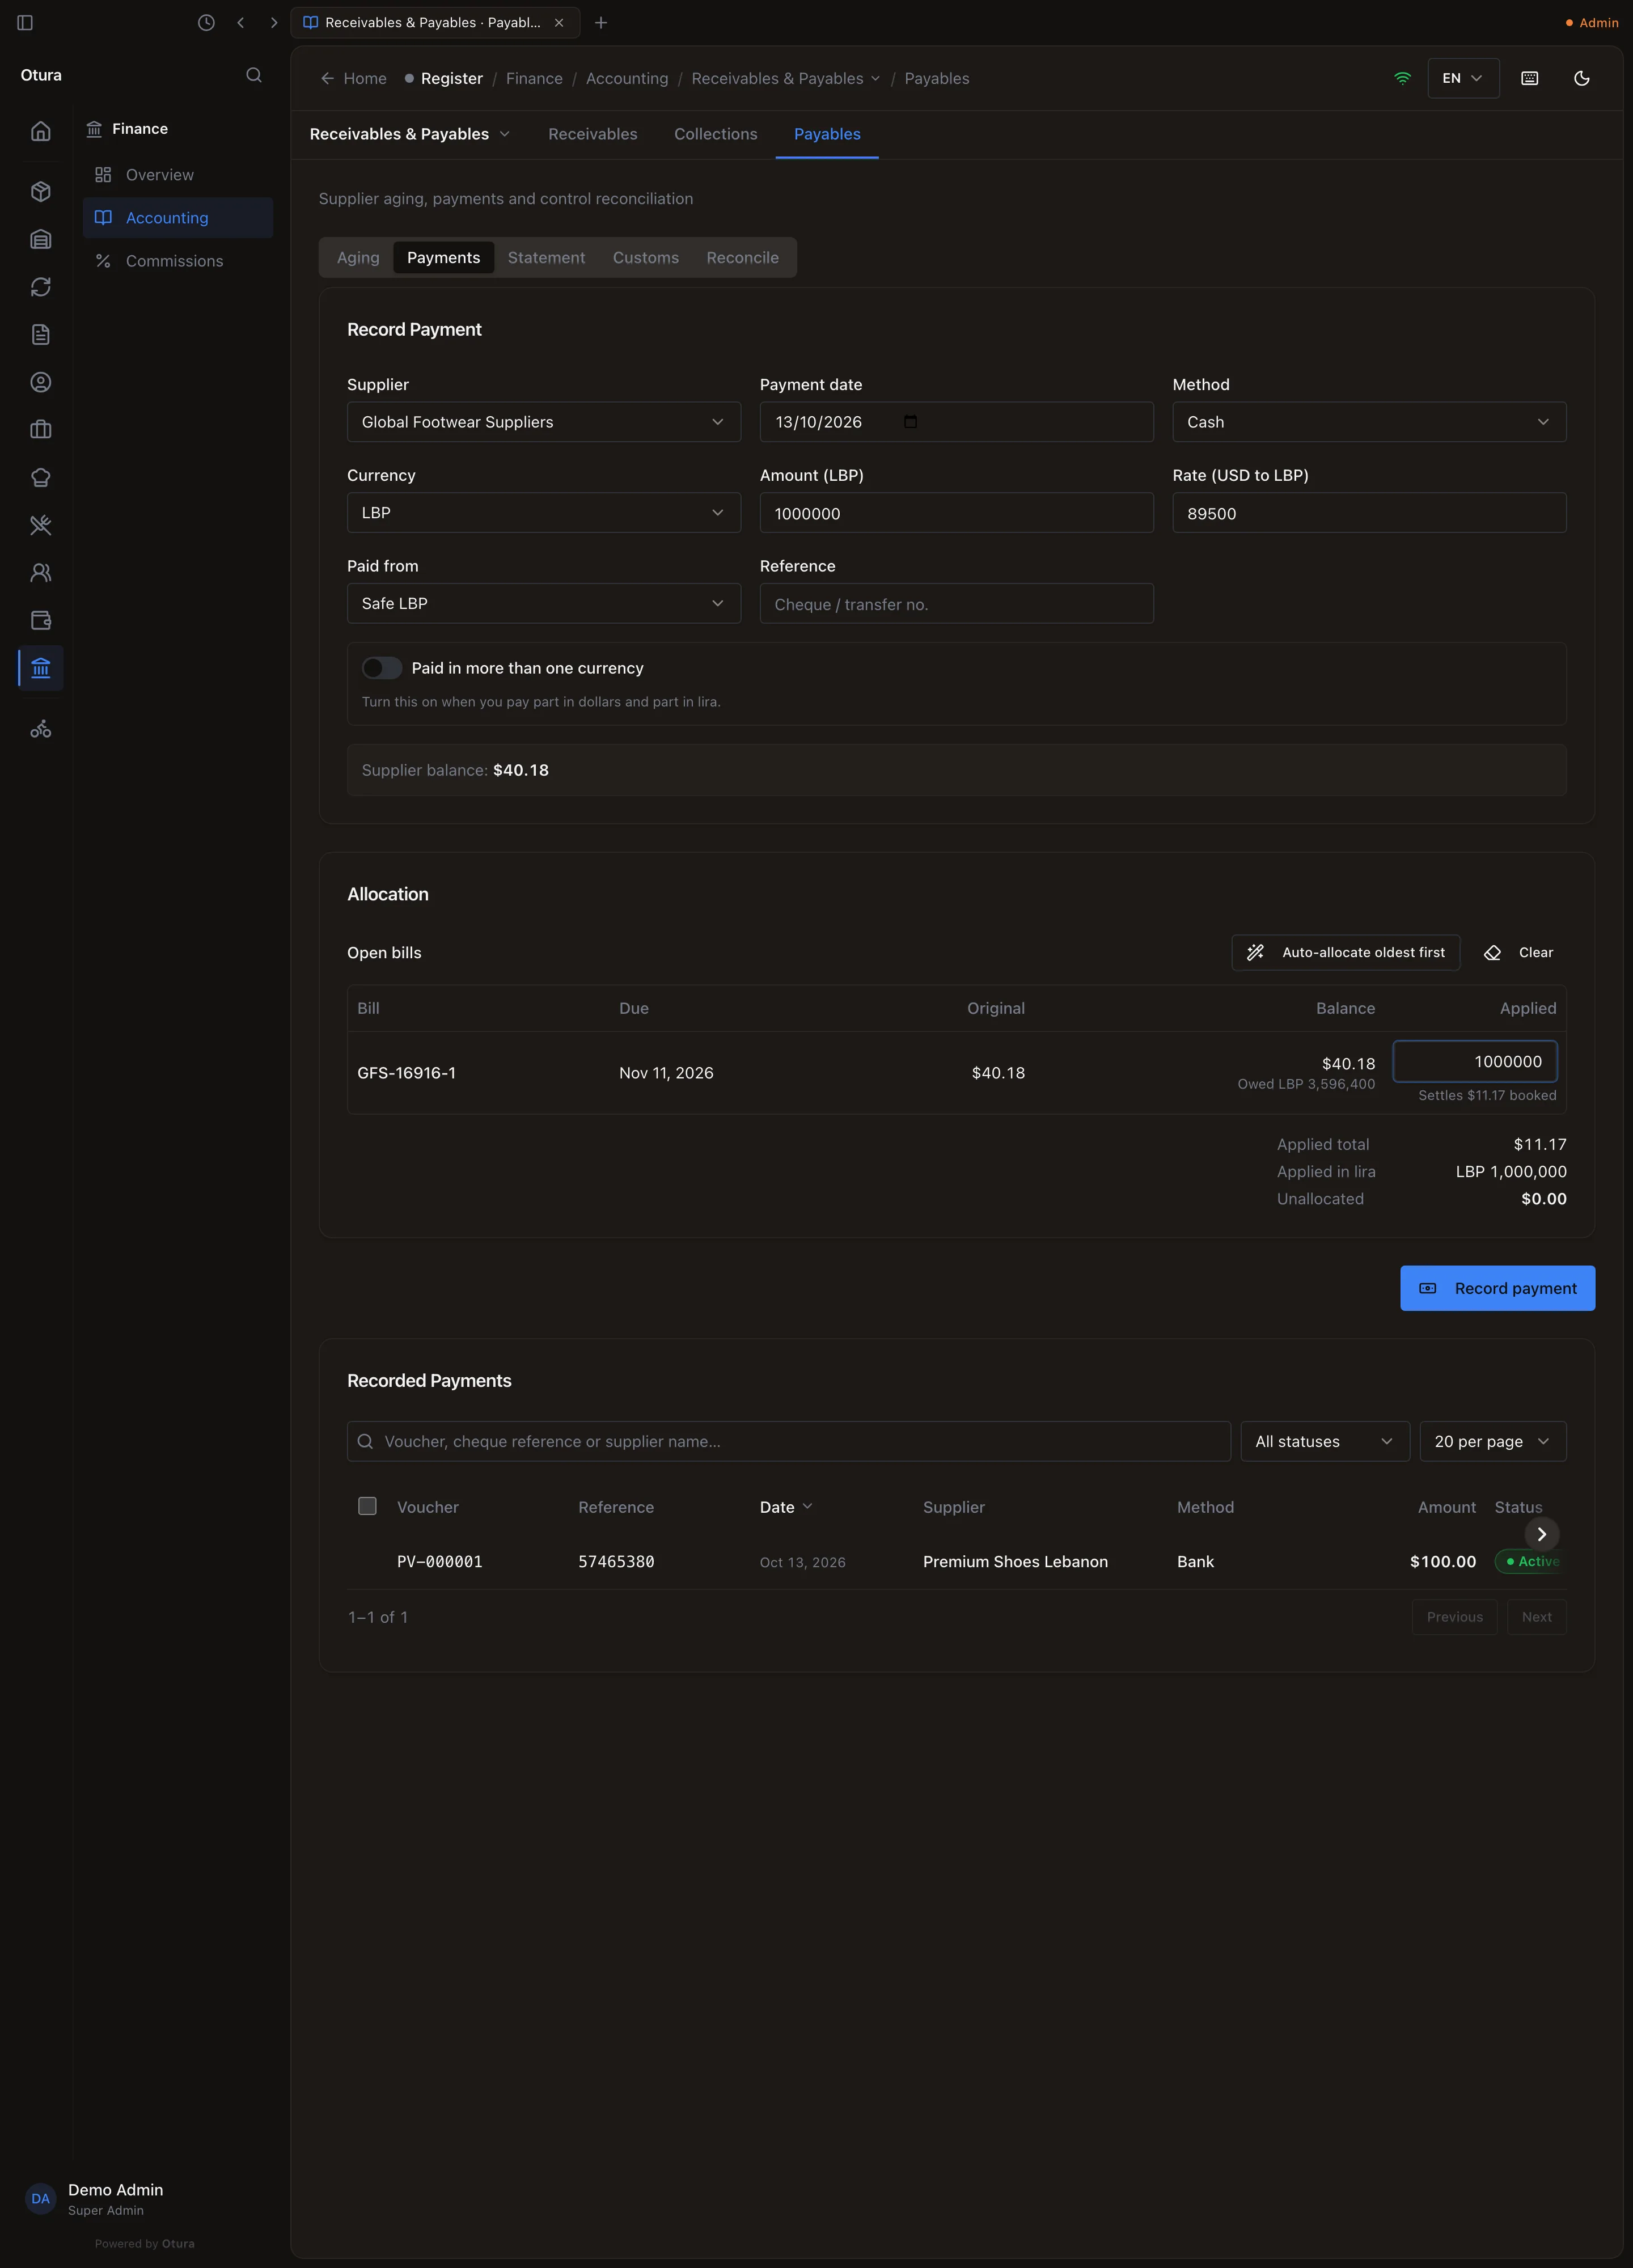Open the utensils sidebar icon
This screenshot has height=2268, width=1633.
[x=41, y=525]
